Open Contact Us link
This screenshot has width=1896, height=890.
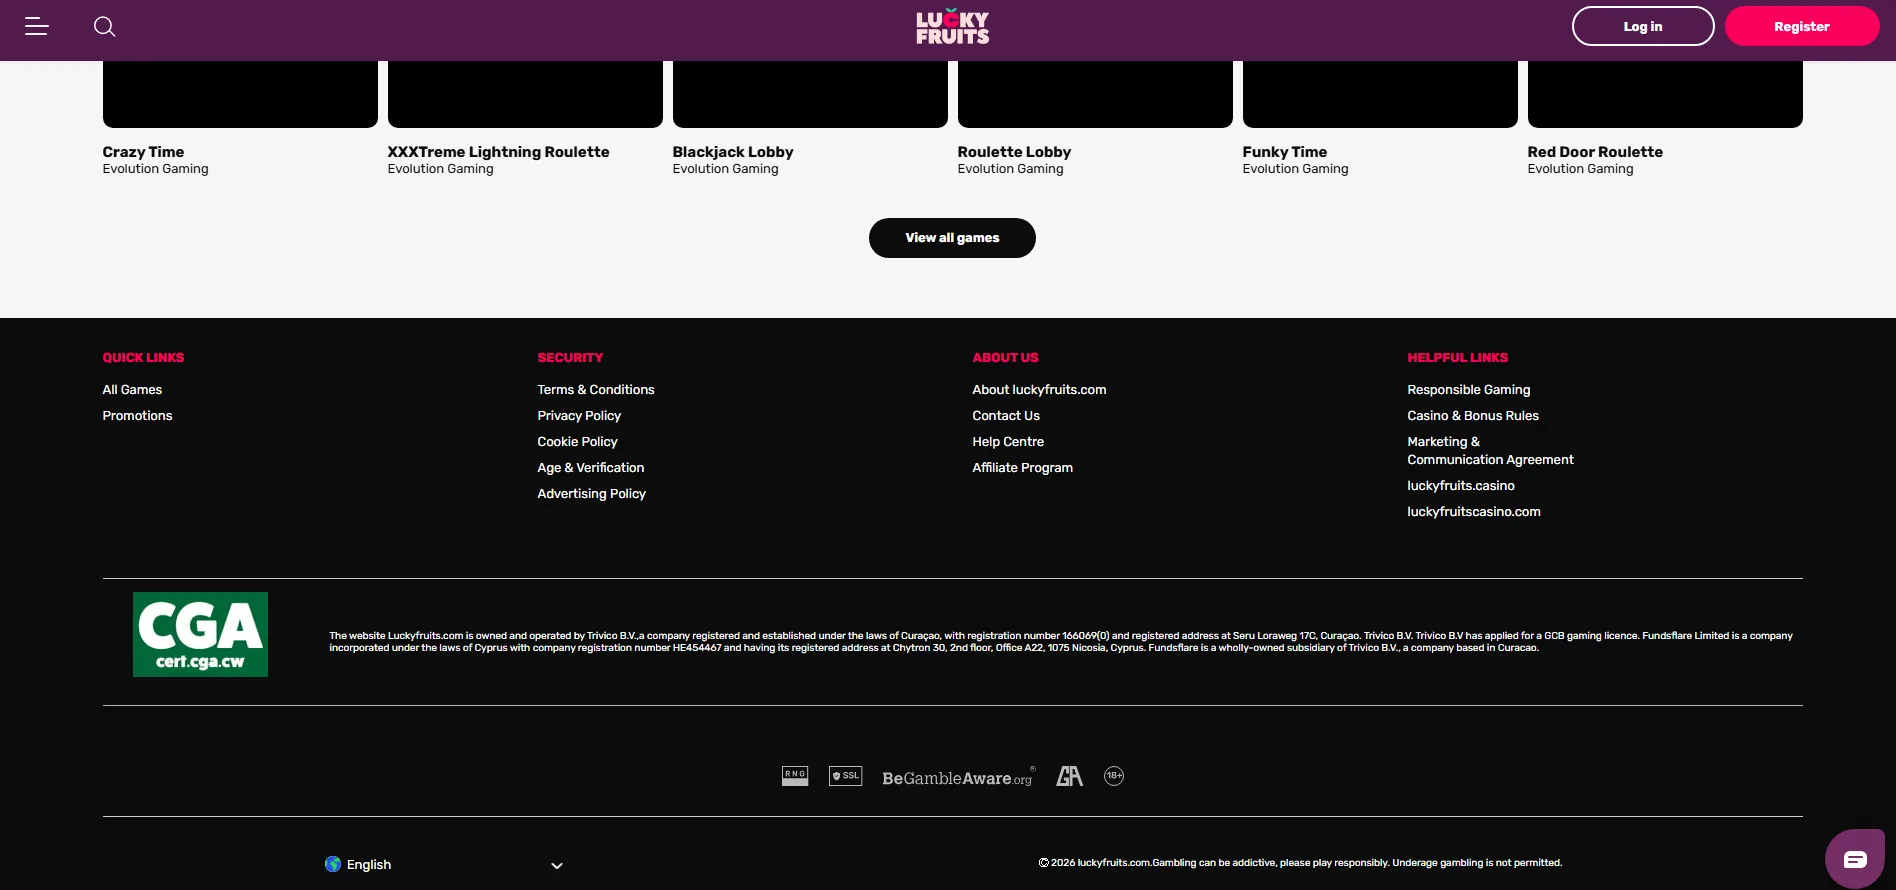1006,416
